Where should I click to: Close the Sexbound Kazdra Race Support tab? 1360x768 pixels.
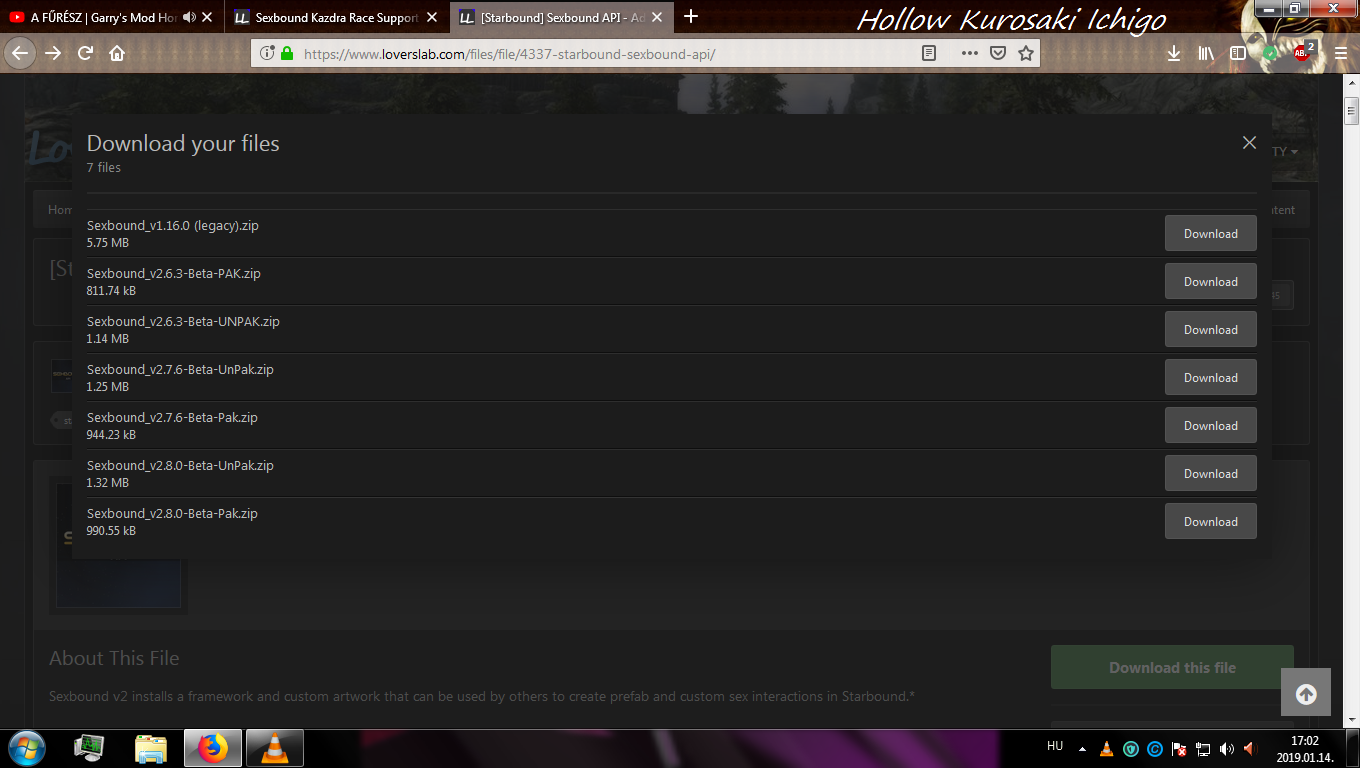[432, 17]
